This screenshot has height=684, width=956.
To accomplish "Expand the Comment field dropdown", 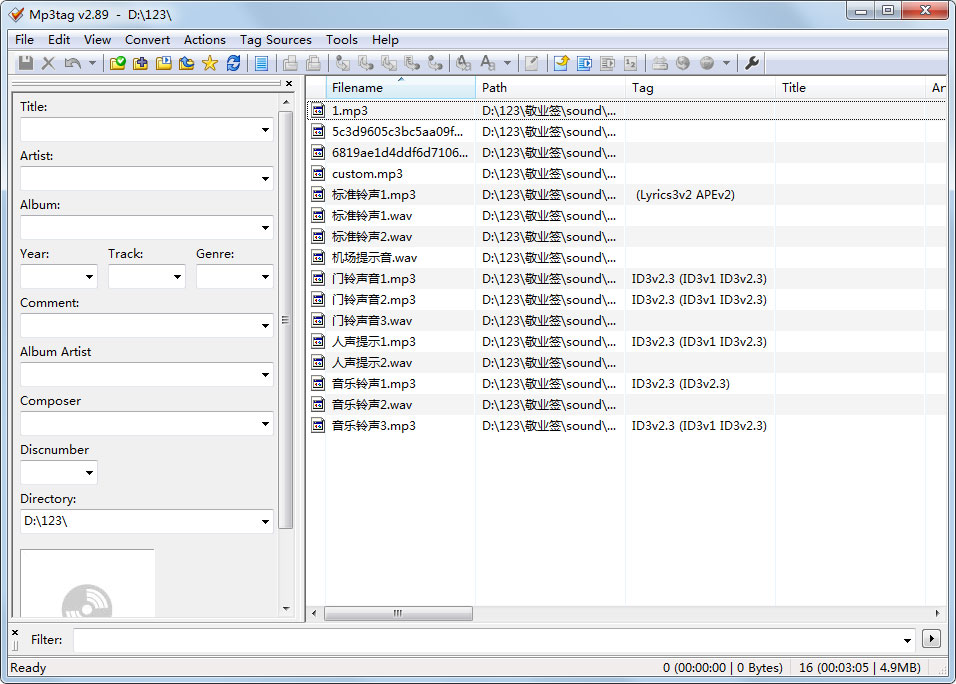I will point(265,326).
